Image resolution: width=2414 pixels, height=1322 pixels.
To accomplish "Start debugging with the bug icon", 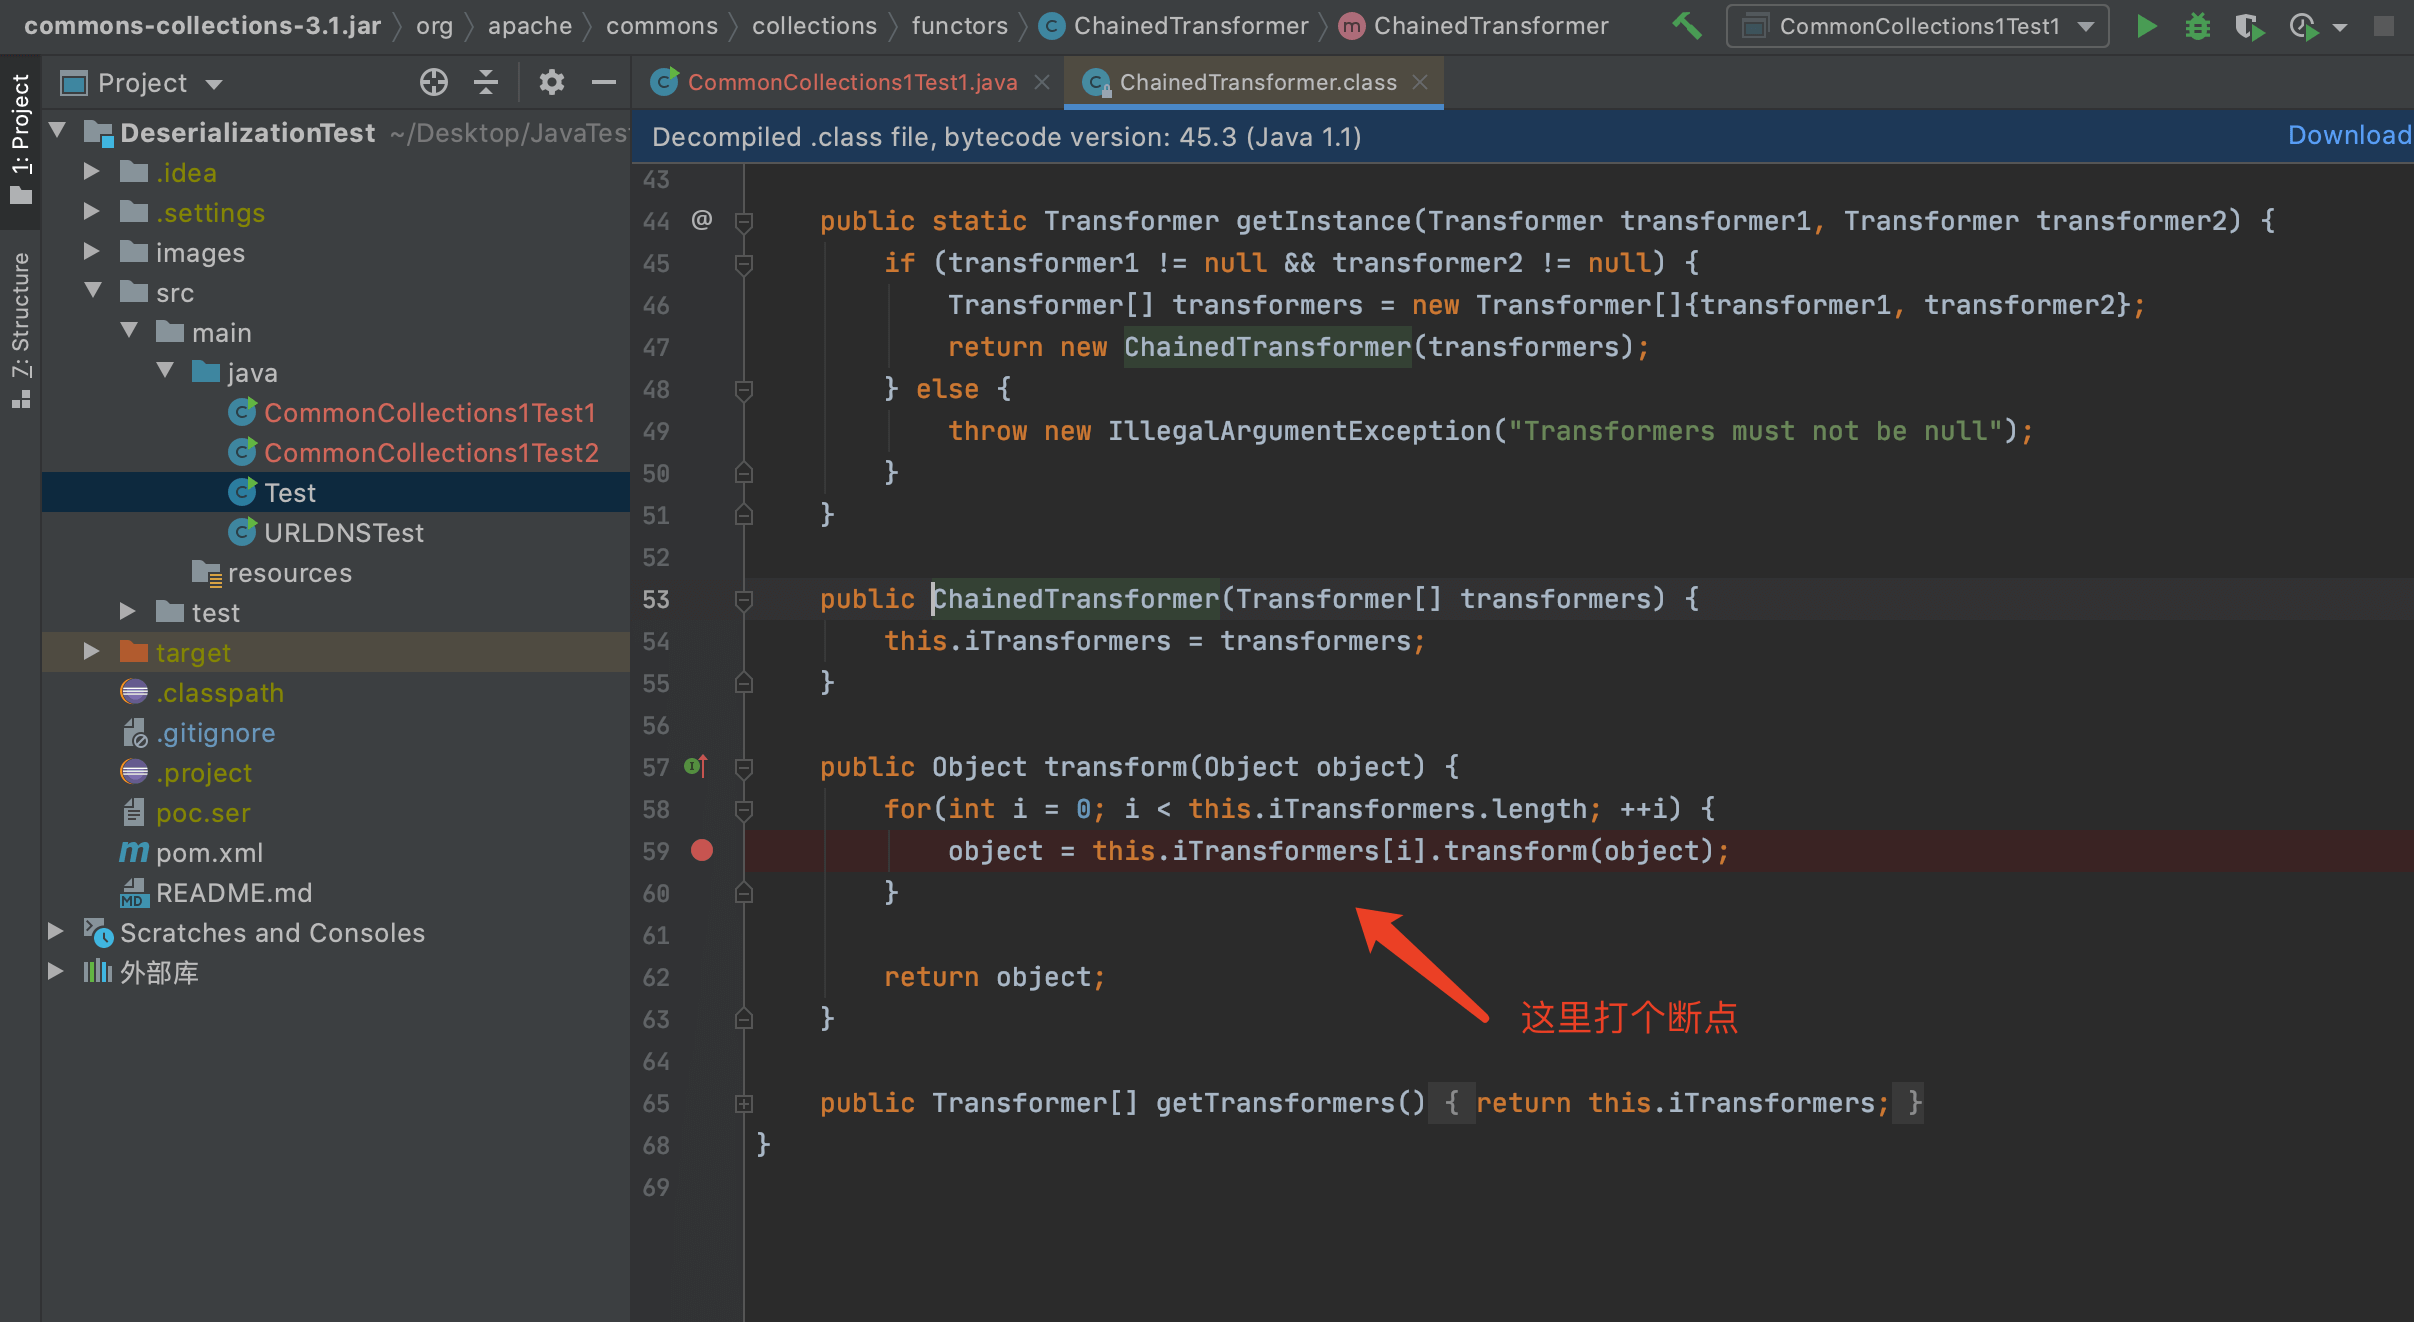I will coord(2197,26).
